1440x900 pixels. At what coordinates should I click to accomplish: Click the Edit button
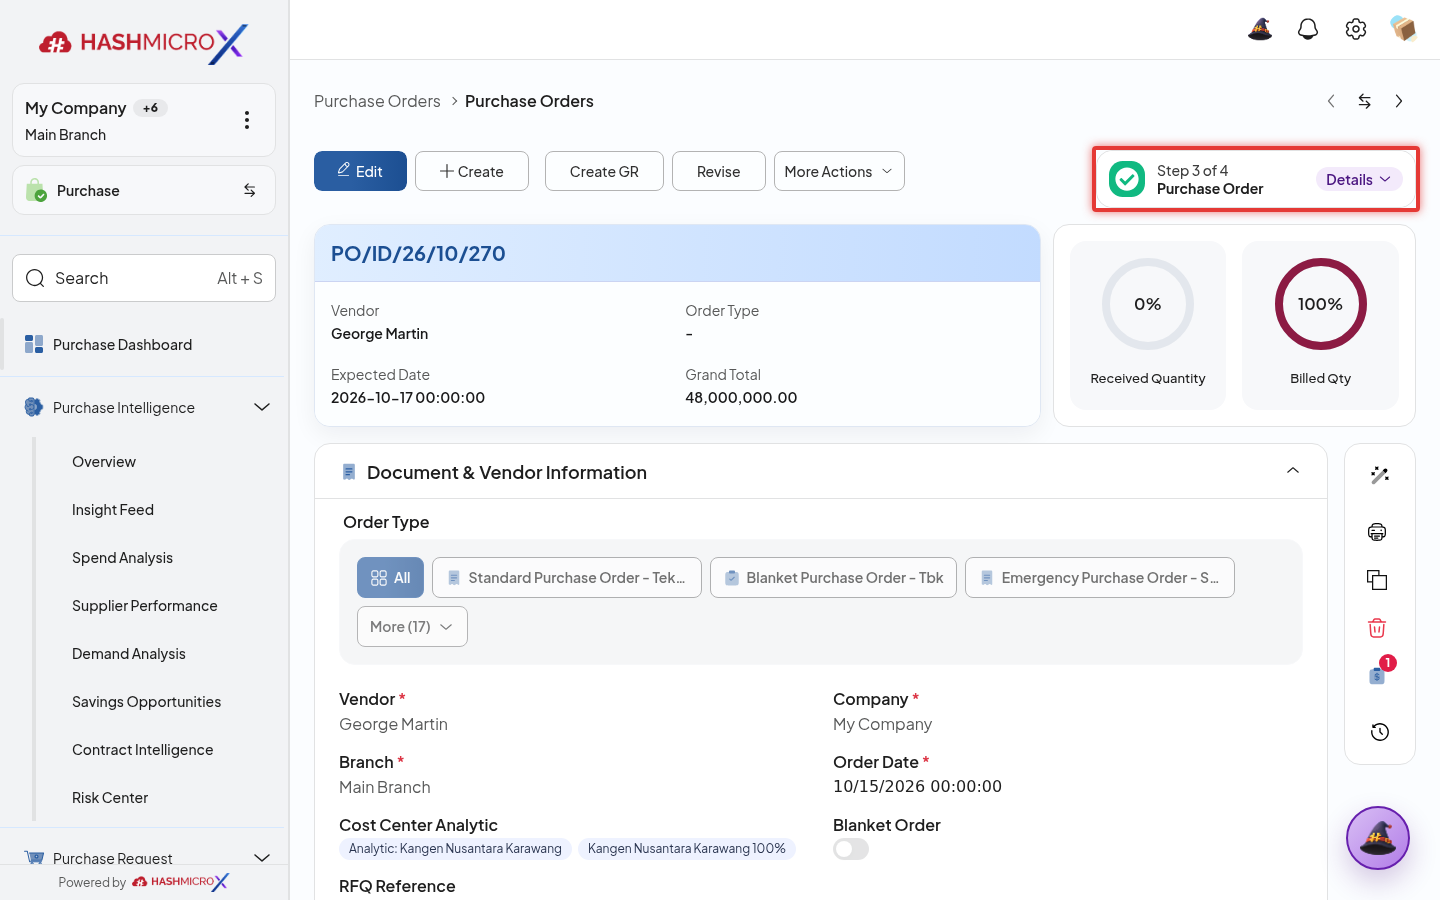coord(360,171)
